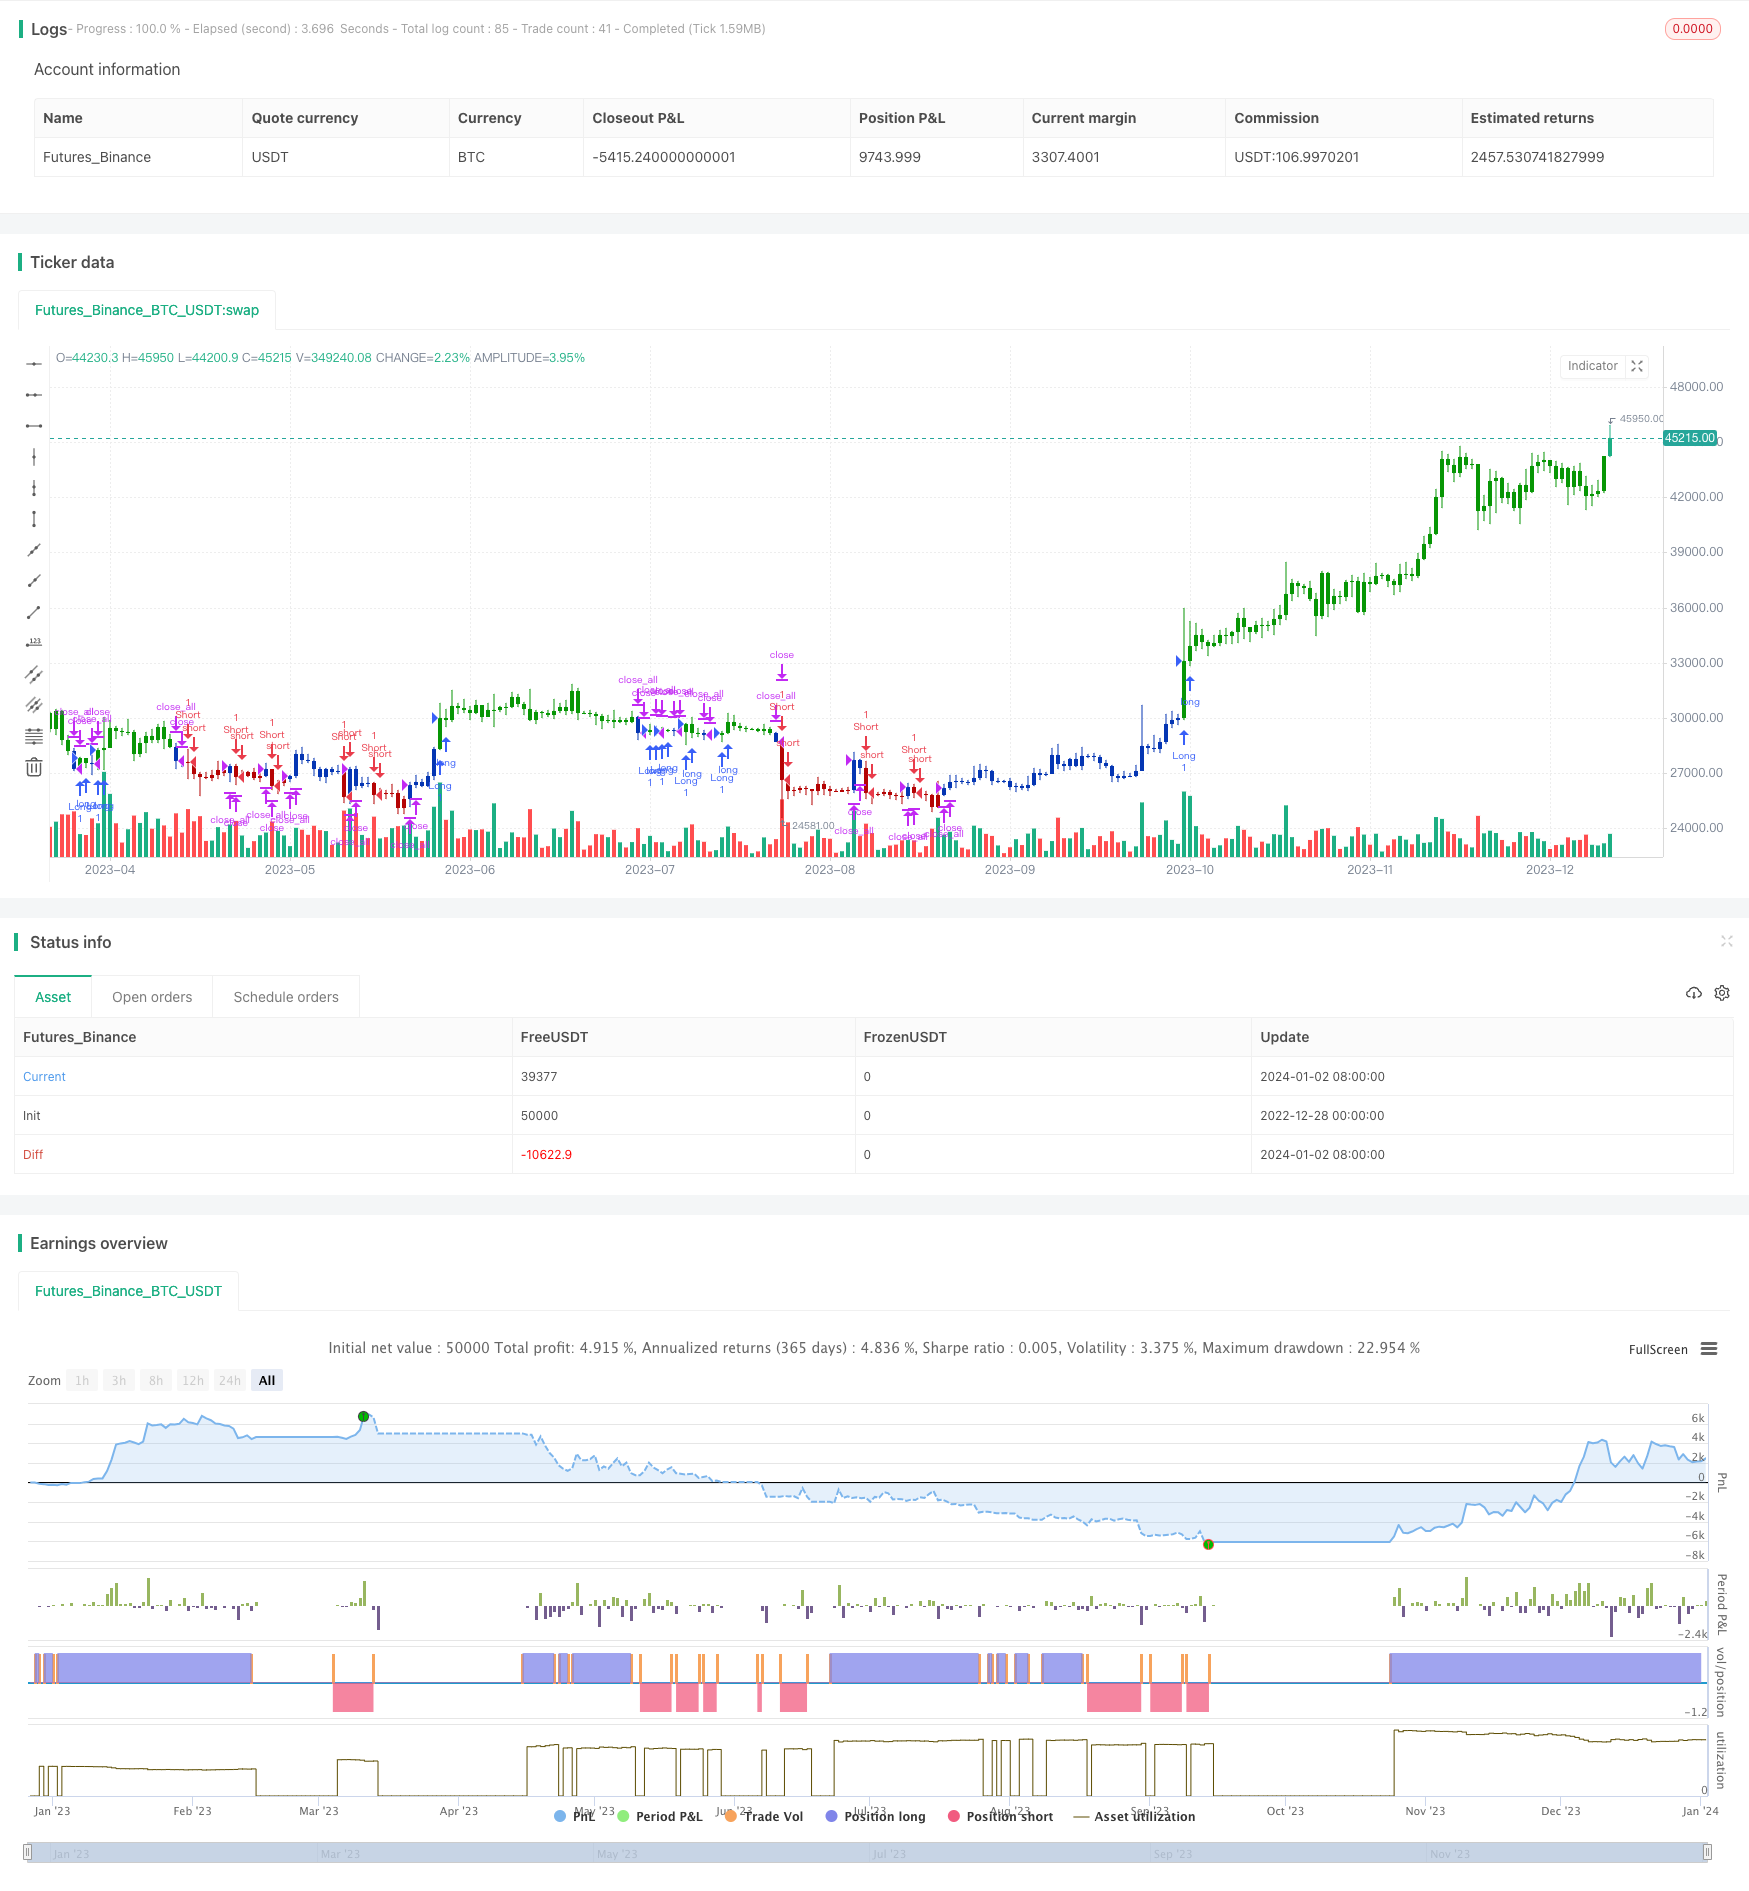The width and height of the screenshot is (1749, 1891).
Task: Click the 24581.00 low price label
Action: (812, 826)
